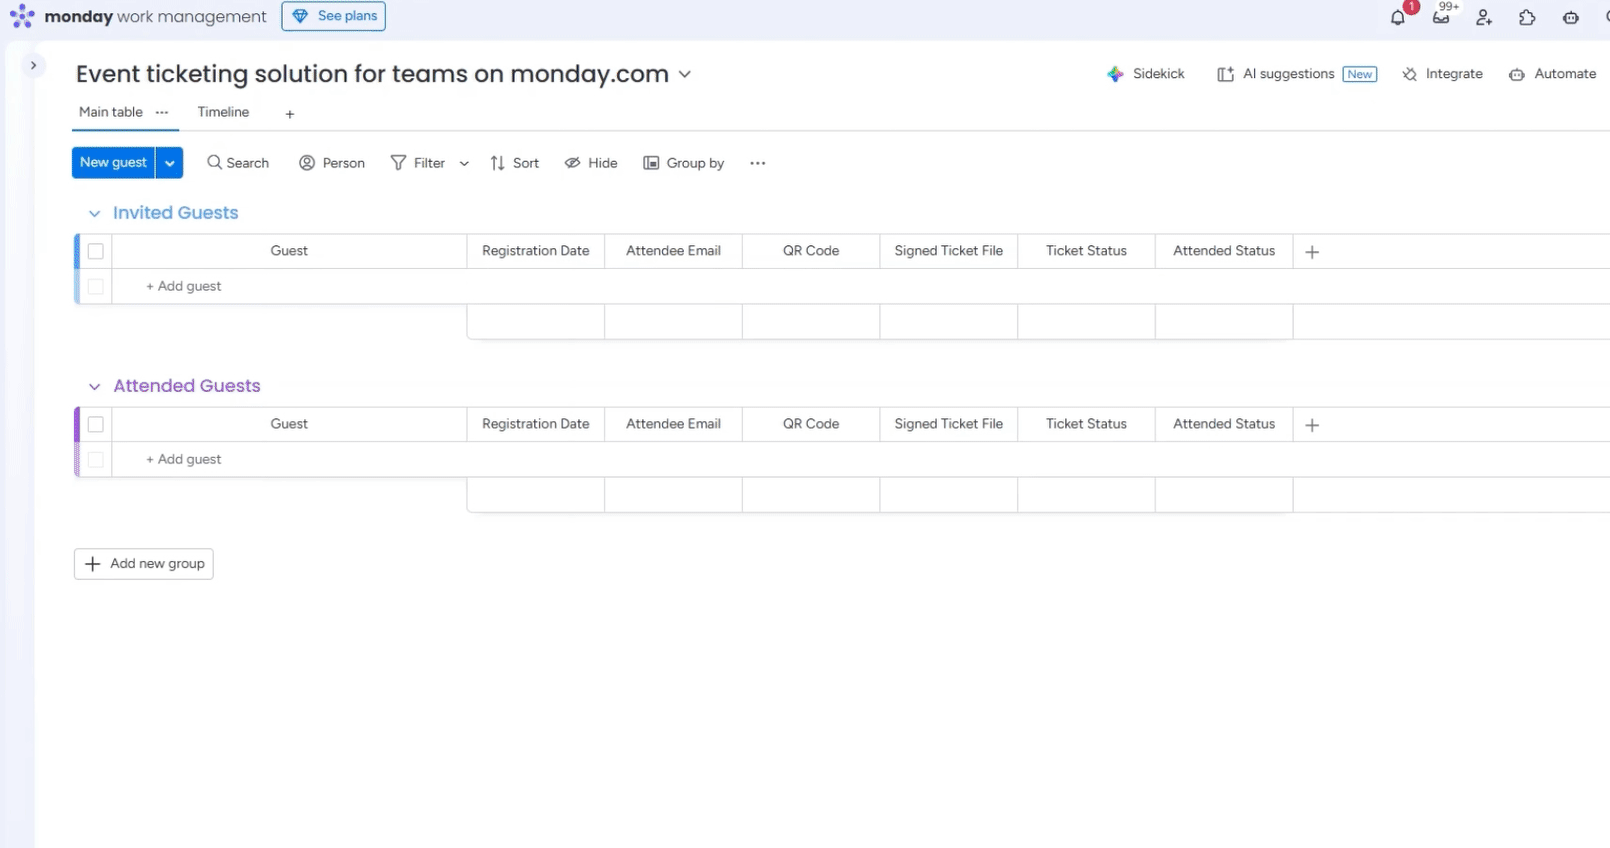Open the inbox tray icon
1610x848 pixels.
tap(1441, 17)
